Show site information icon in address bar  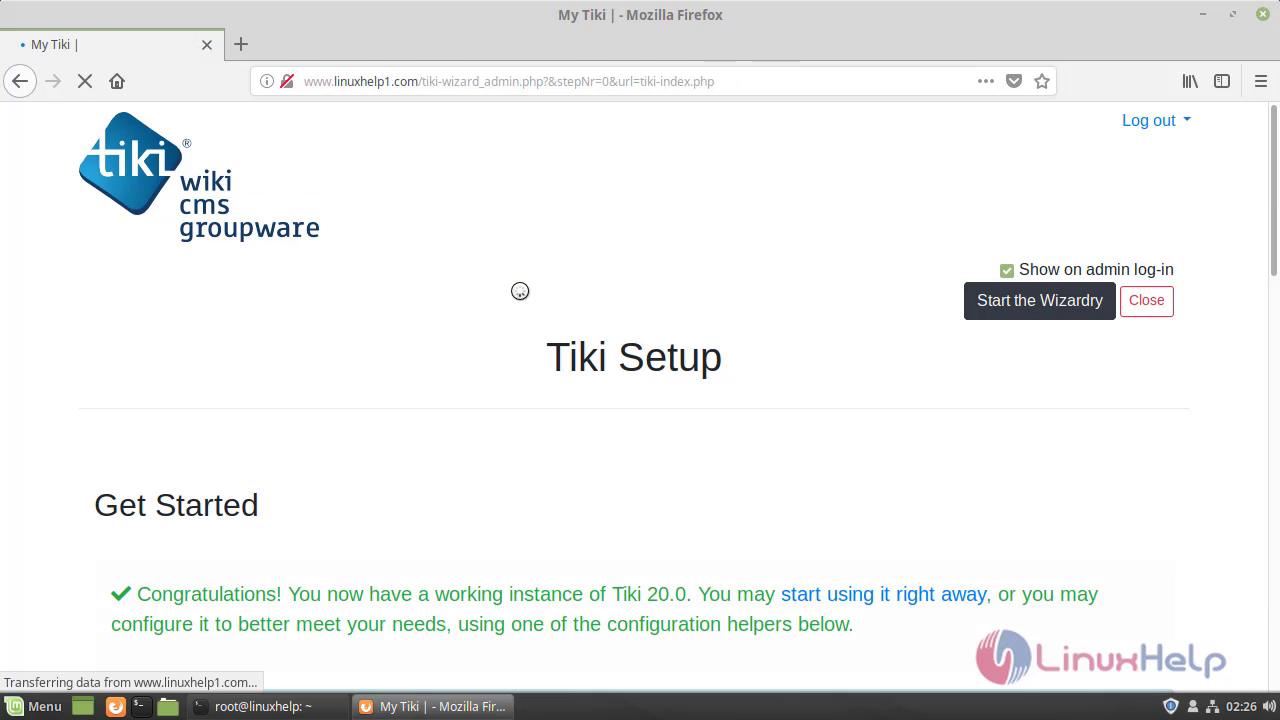coord(267,81)
